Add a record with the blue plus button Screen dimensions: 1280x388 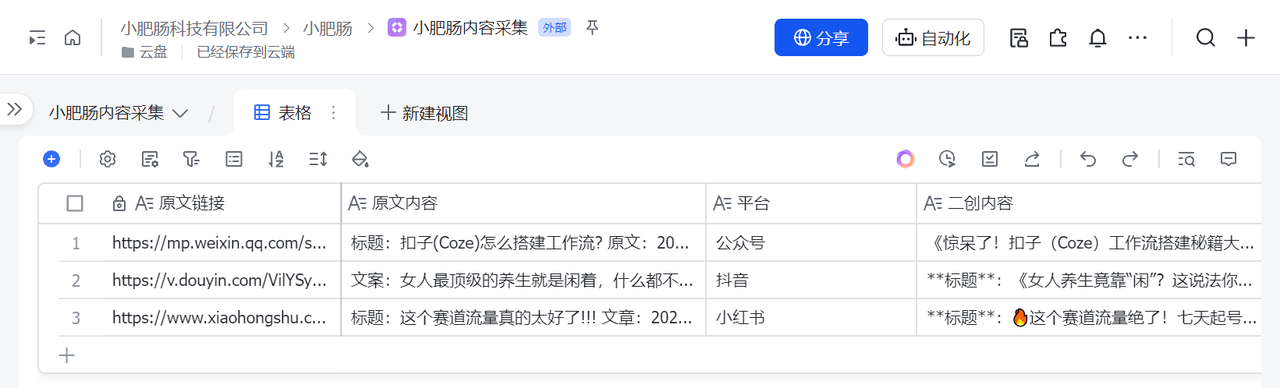52,159
